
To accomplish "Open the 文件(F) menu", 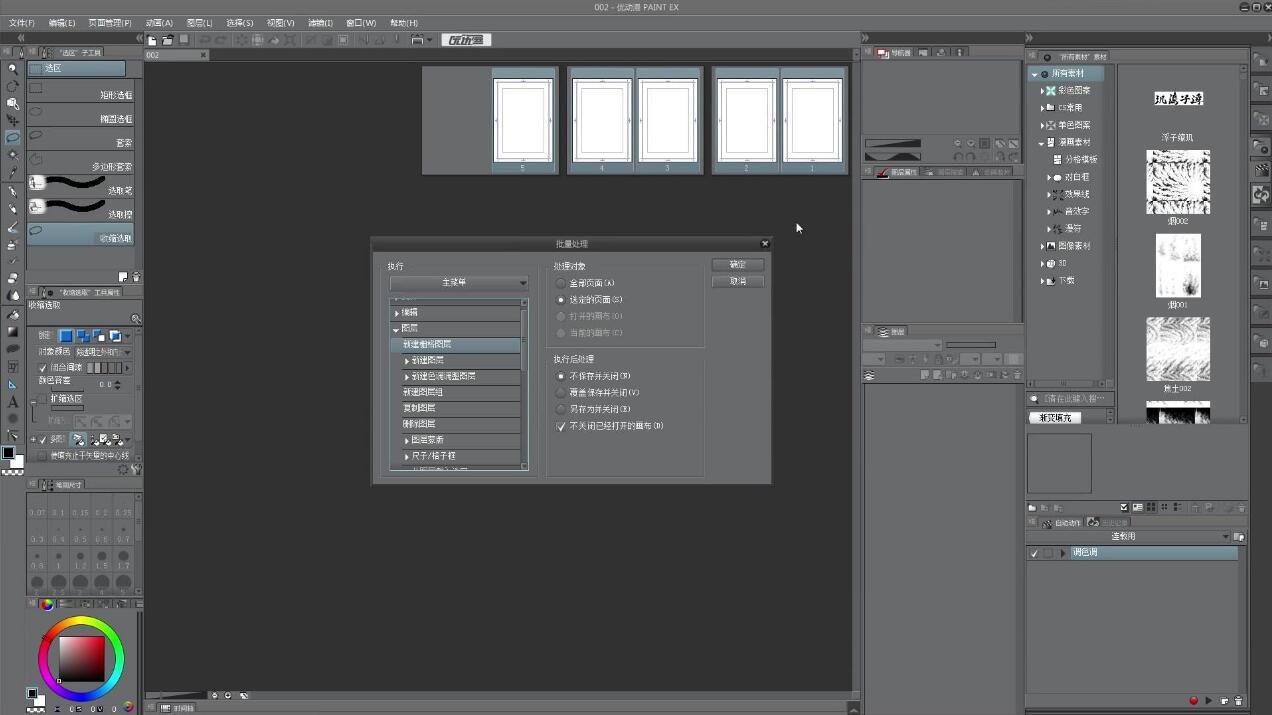I will pos(21,22).
